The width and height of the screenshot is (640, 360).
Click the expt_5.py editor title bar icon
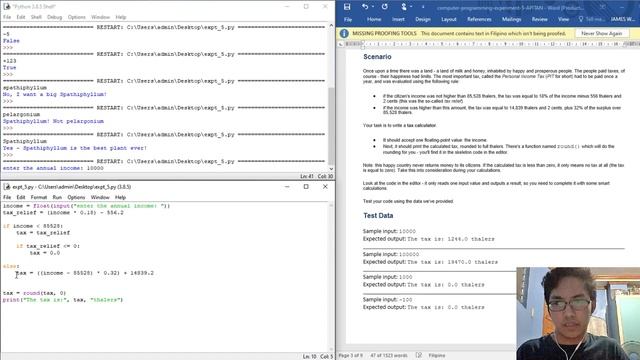pyautogui.click(x=7, y=187)
